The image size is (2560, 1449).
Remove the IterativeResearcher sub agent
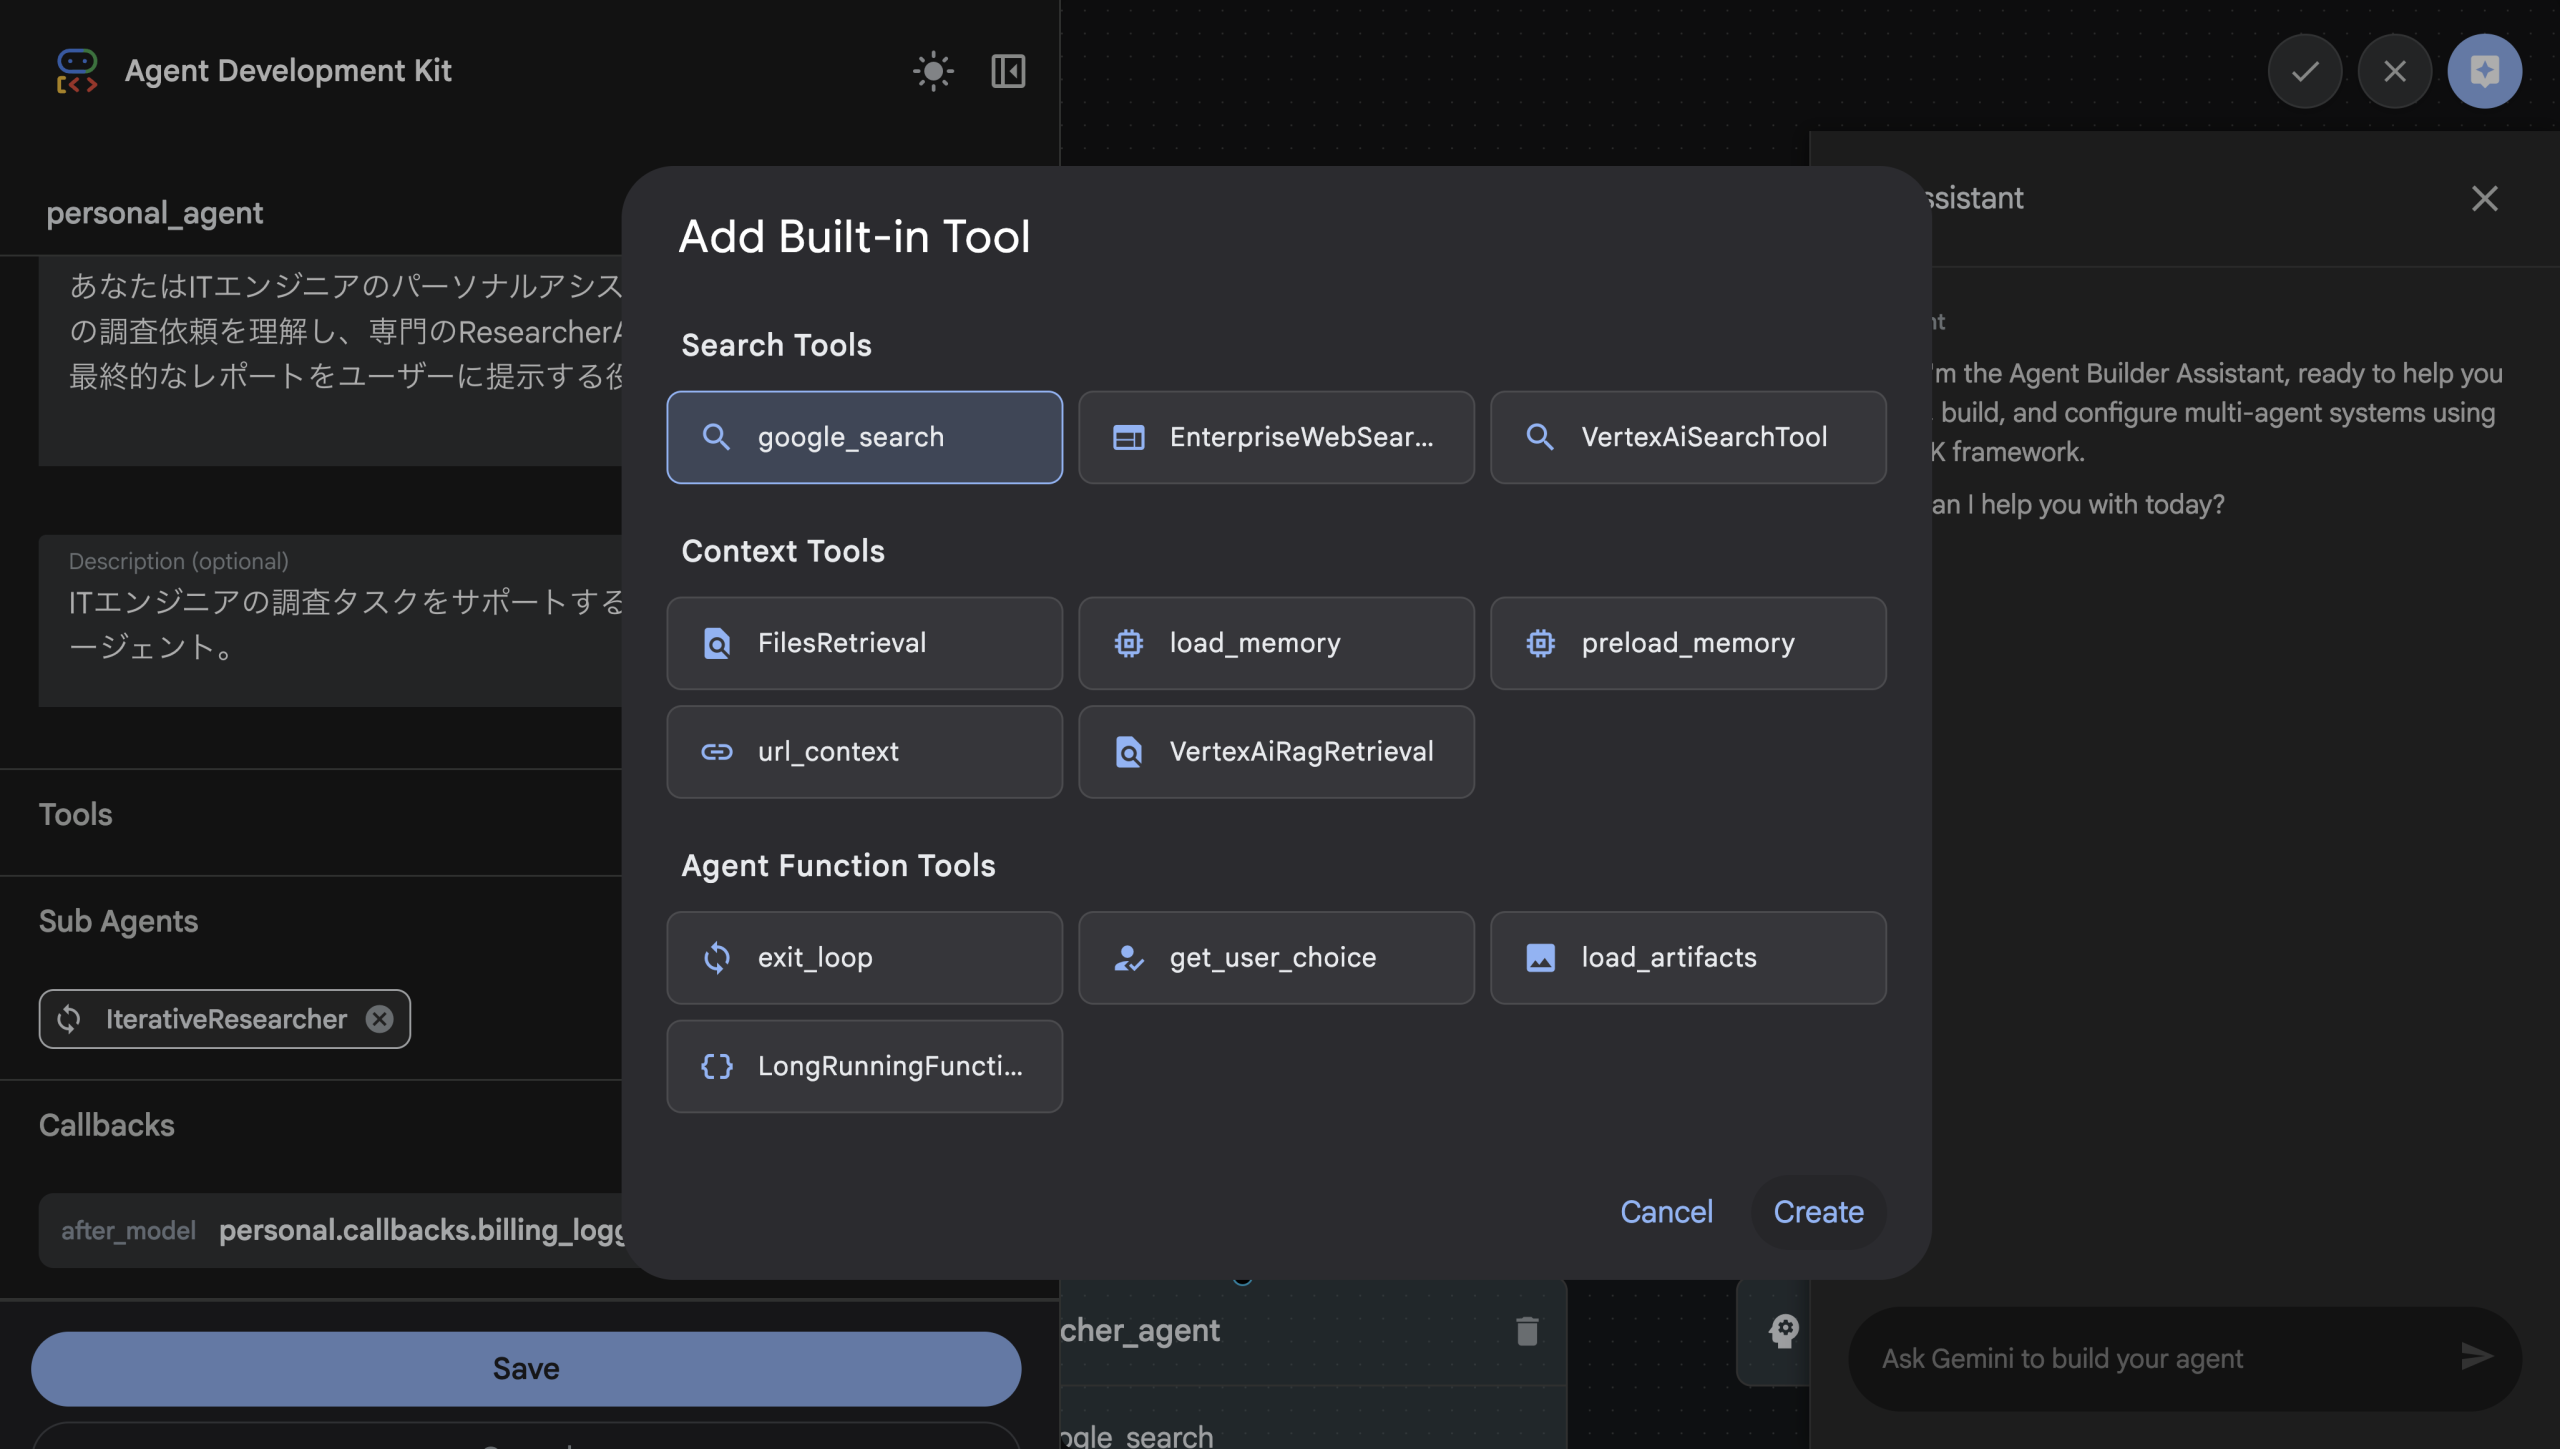click(x=379, y=1019)
